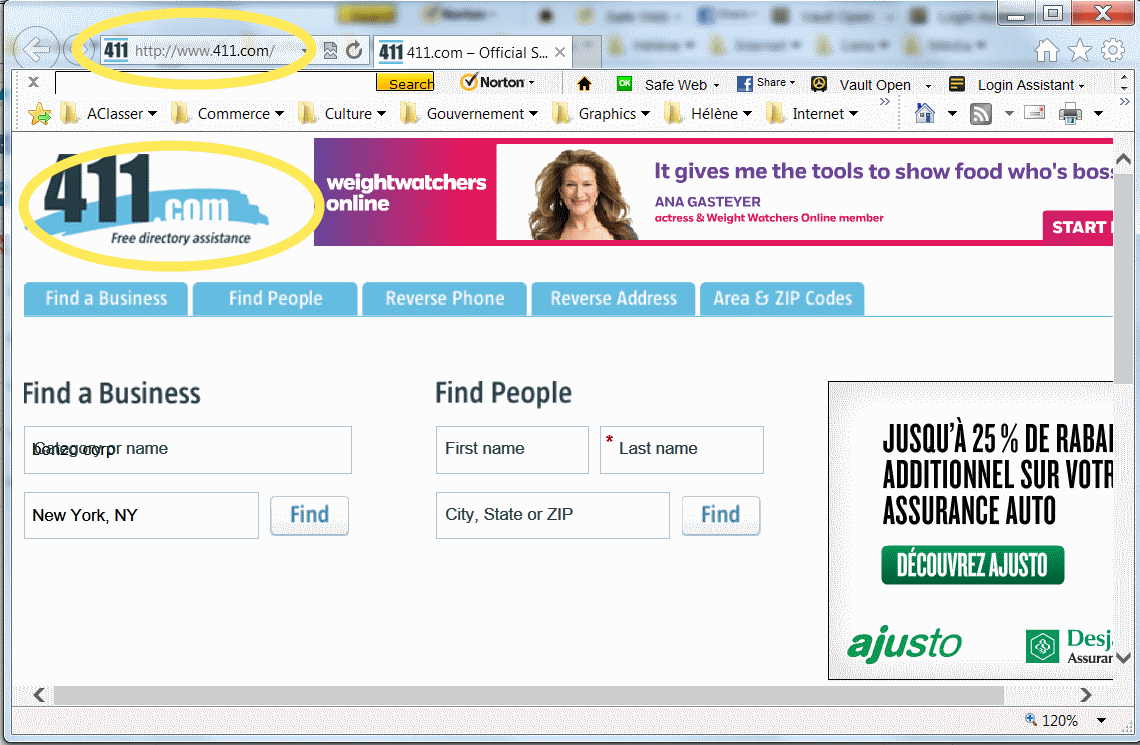1140x745 pixels.
Task: Click the Read mail icon
Action: (x=1034, y=113)
